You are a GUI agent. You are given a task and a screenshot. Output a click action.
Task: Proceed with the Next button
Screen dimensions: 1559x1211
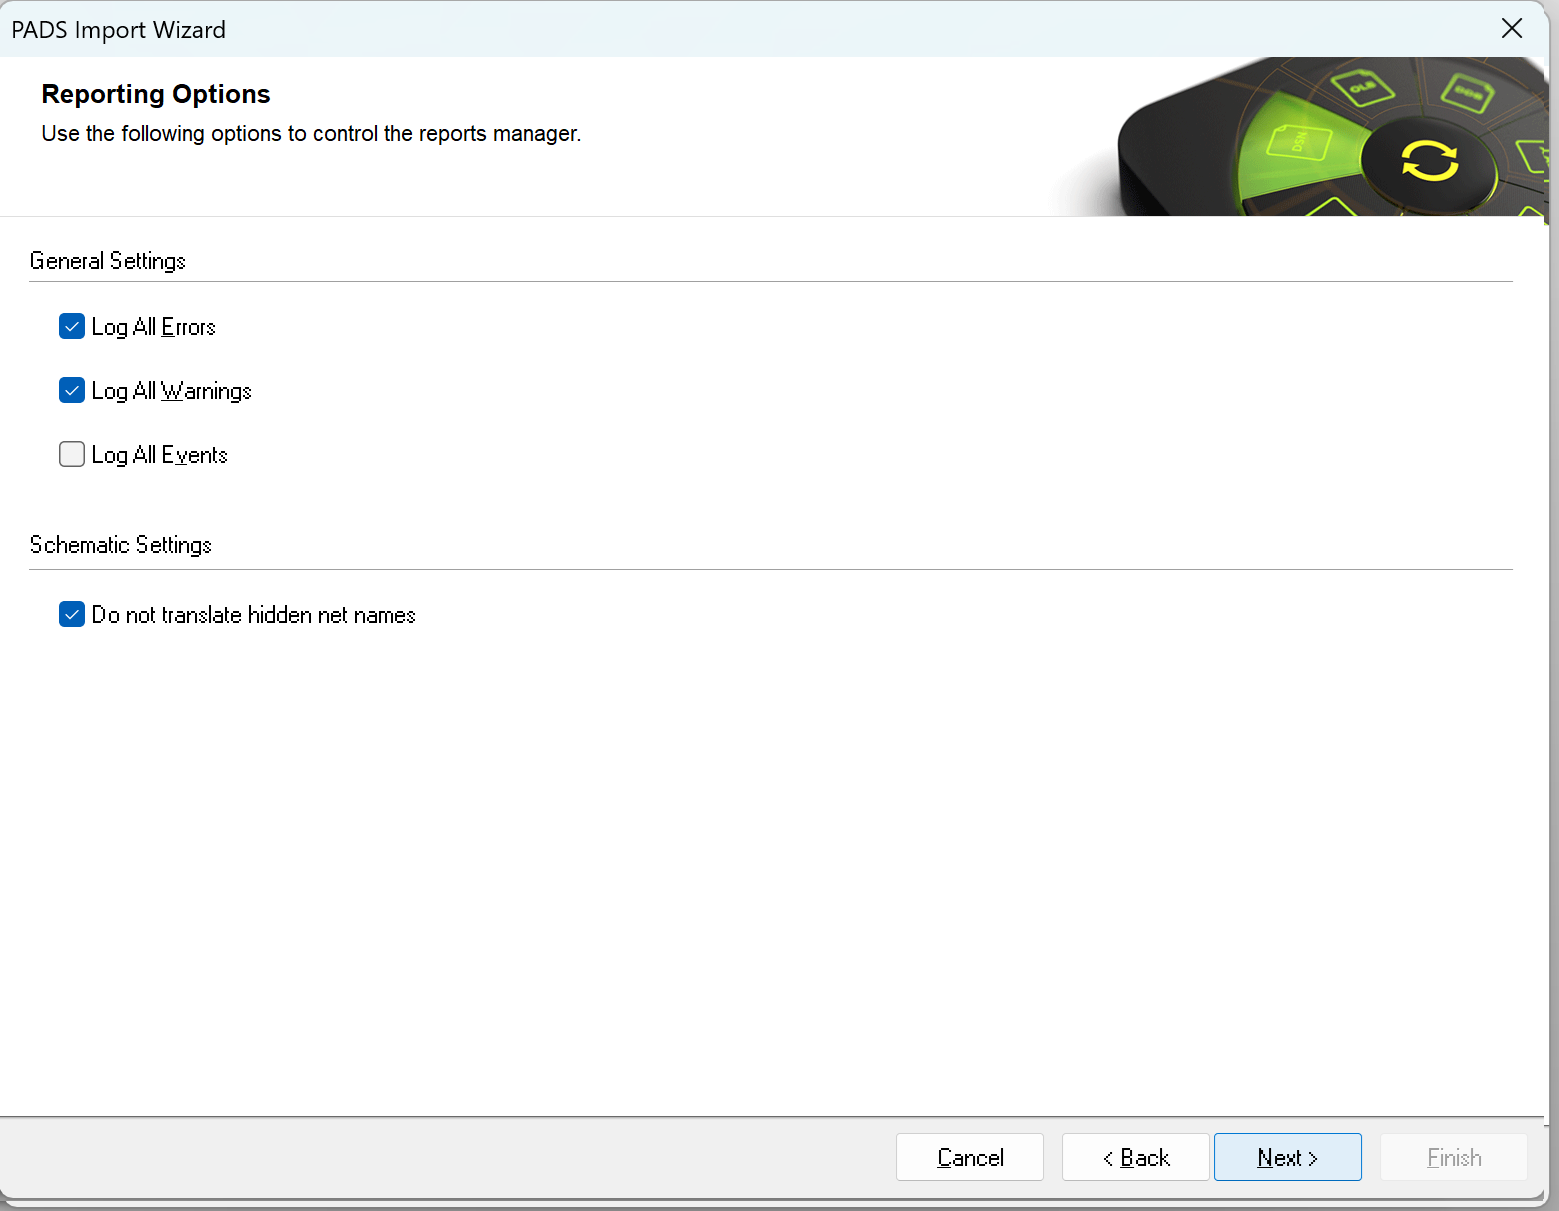coord(1287,1157)
